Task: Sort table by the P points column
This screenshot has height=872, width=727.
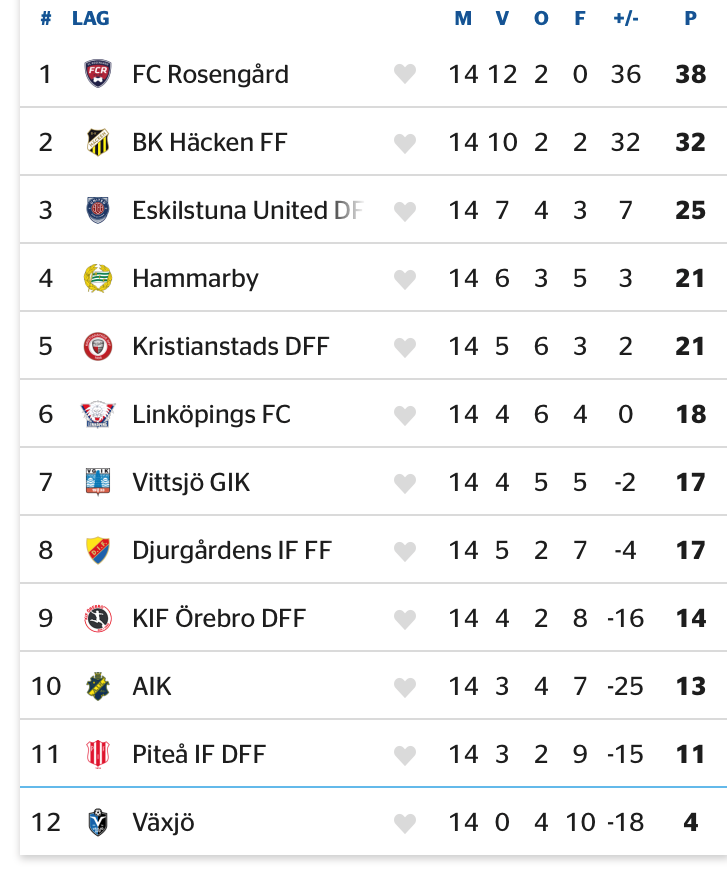Action: click(690, 19)
